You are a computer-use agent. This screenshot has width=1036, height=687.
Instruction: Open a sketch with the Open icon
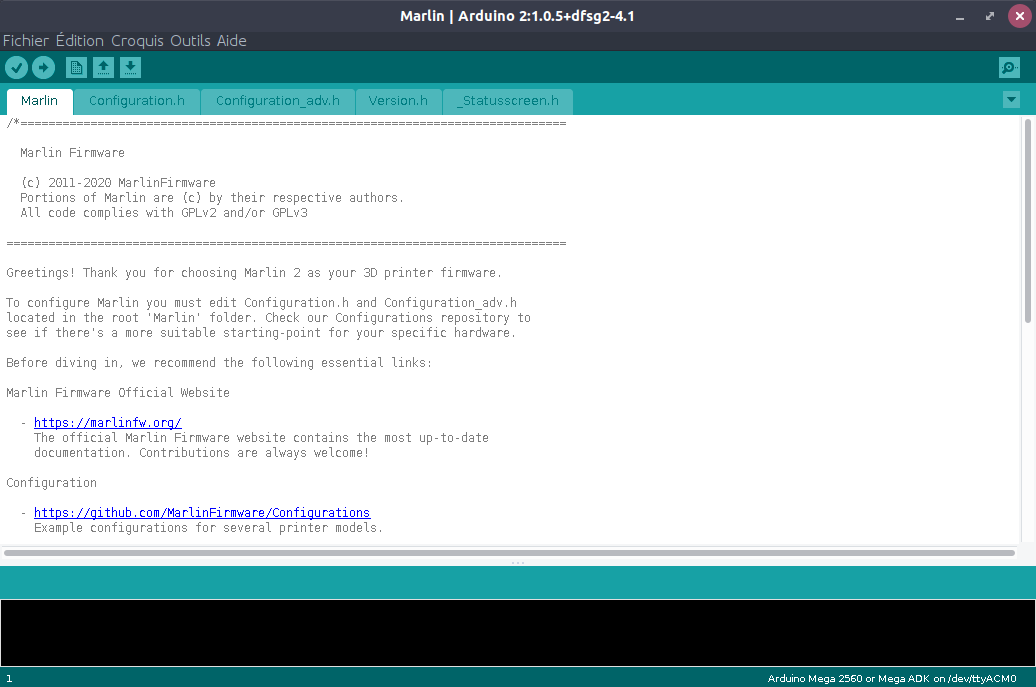click(103, 67)
